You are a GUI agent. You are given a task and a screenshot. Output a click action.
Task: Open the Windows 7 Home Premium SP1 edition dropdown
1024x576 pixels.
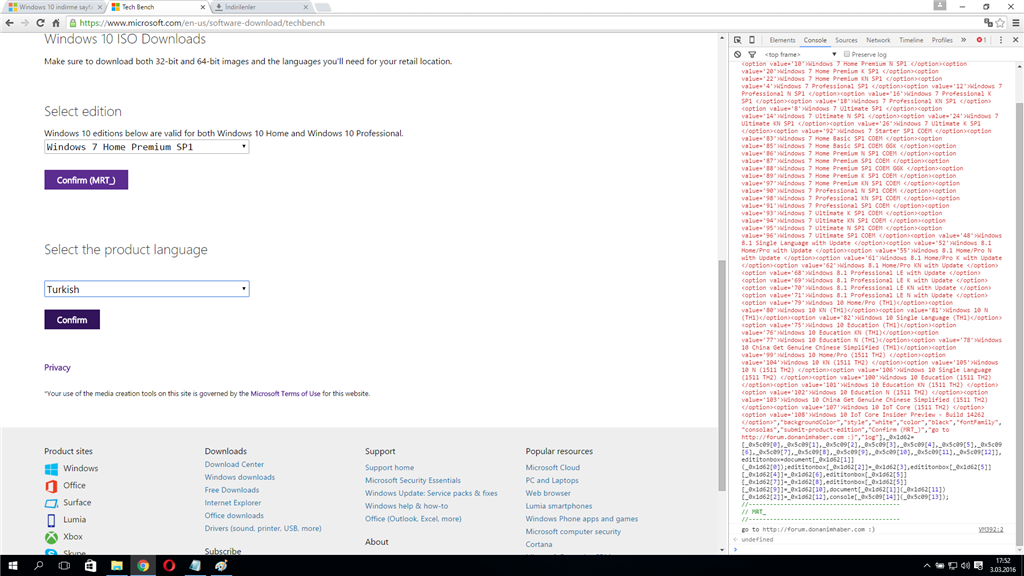pos(146,147)
